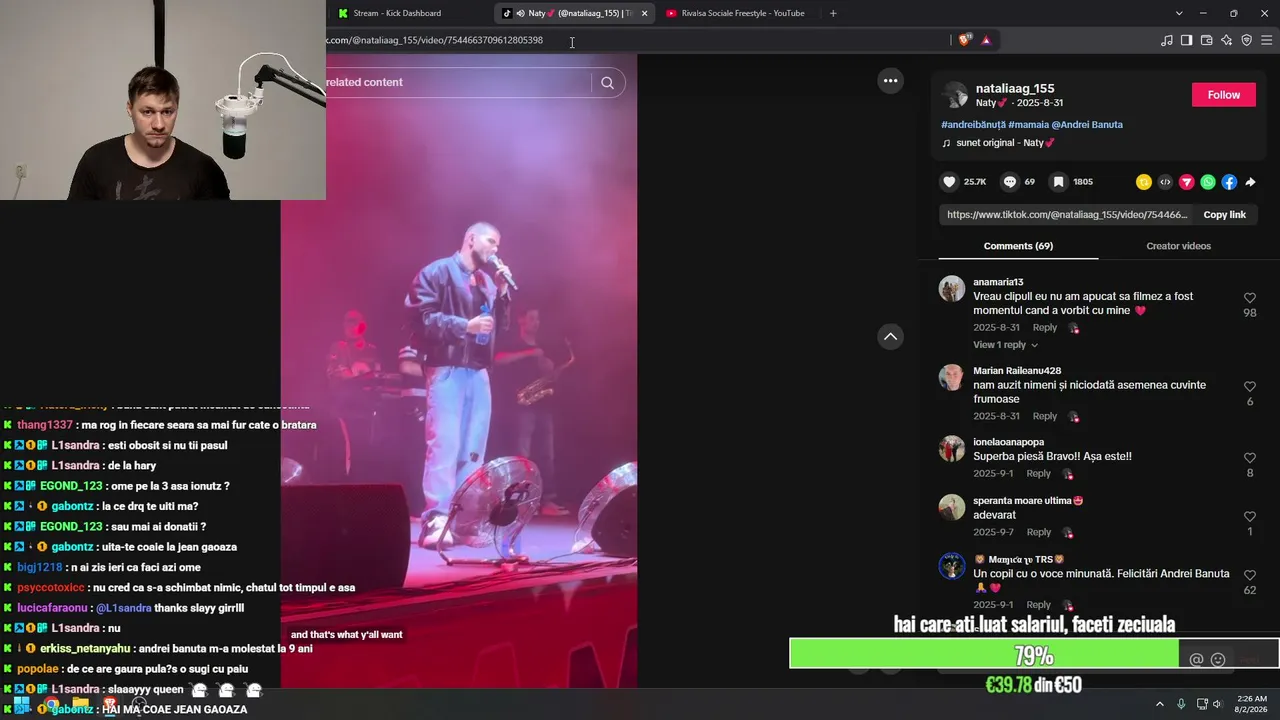1280x720 pixels.
Task: Open comments via speech bubble icon
Action: [1010, 182]
